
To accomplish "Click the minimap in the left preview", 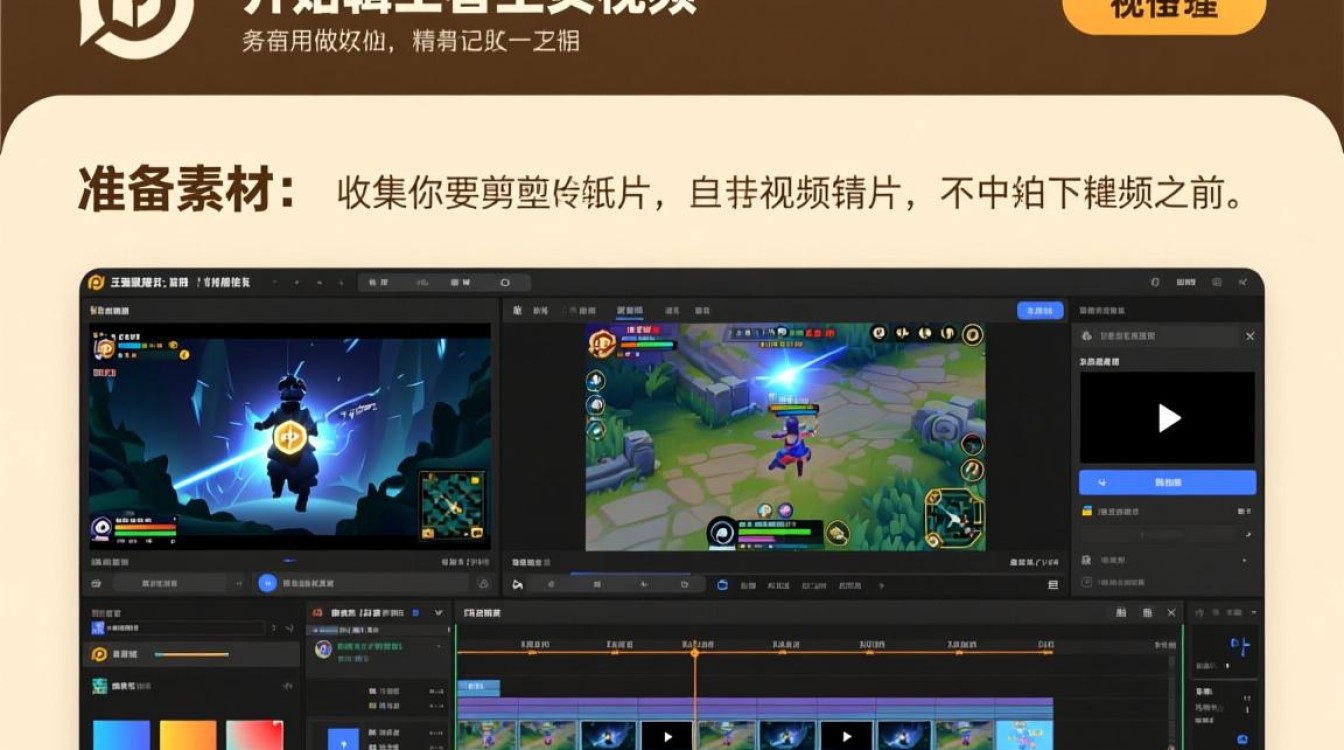I will click(x=452, y=505).
